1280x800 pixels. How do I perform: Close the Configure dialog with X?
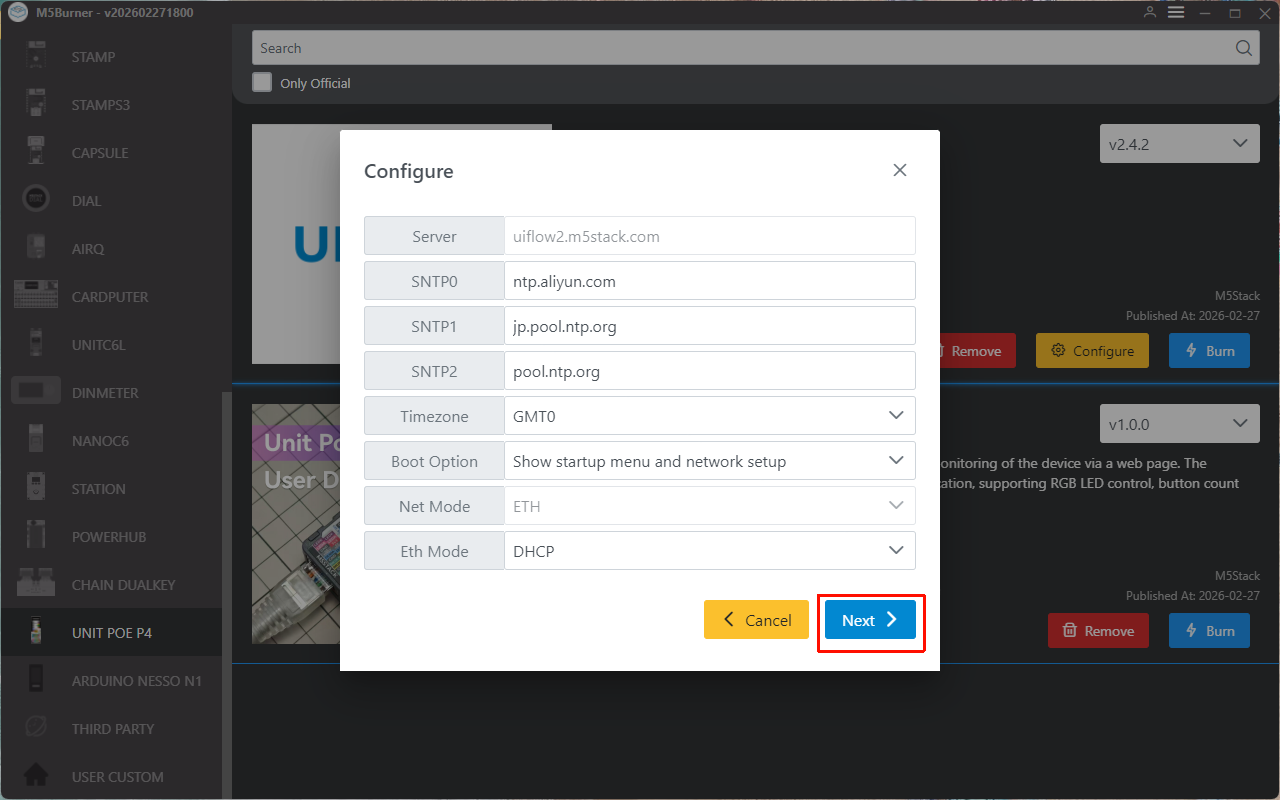pyautogui.click(x=900, y=170)
